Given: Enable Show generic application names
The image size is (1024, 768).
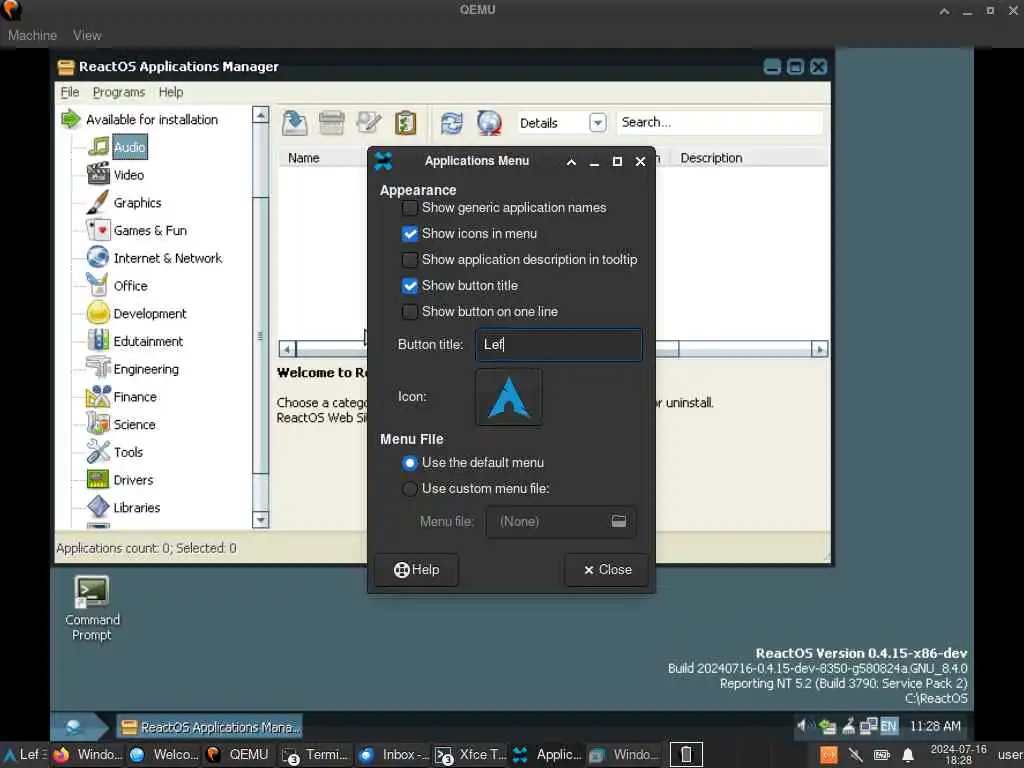Looking at the screenshot, I should pyautogui.click(x=410, y=208).
